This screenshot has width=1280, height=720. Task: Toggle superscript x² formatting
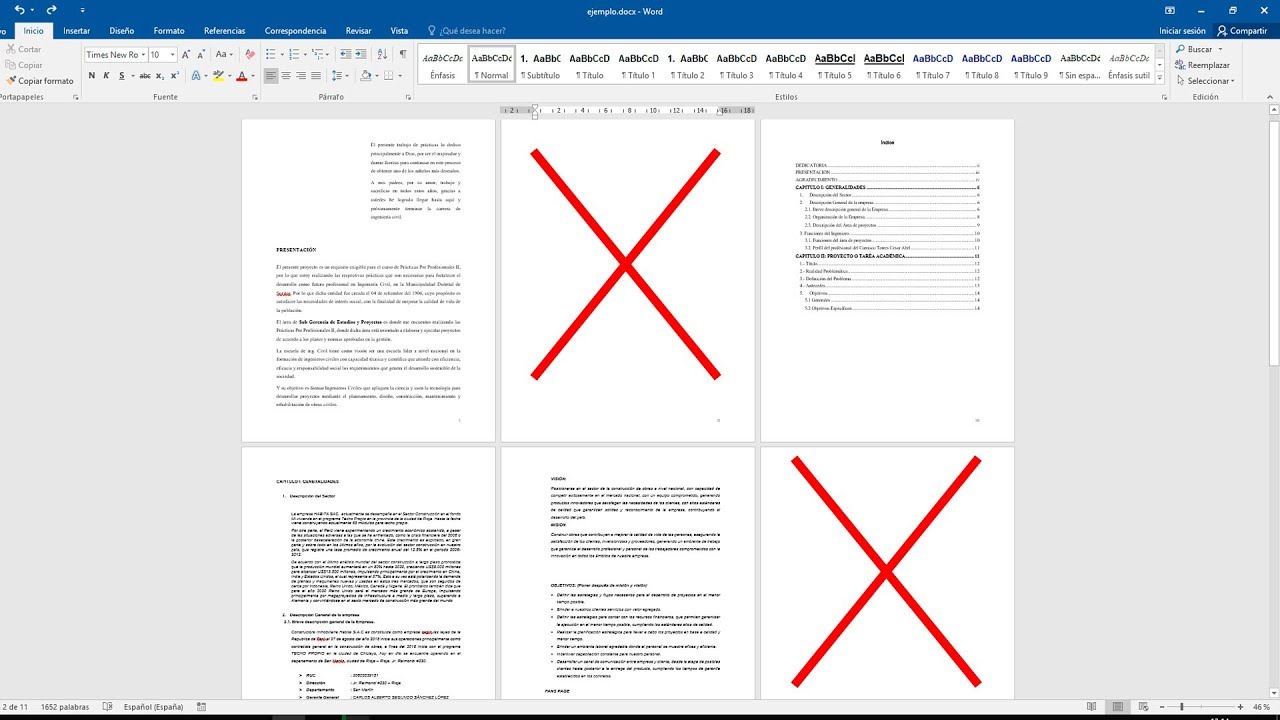tap(175, 76)
